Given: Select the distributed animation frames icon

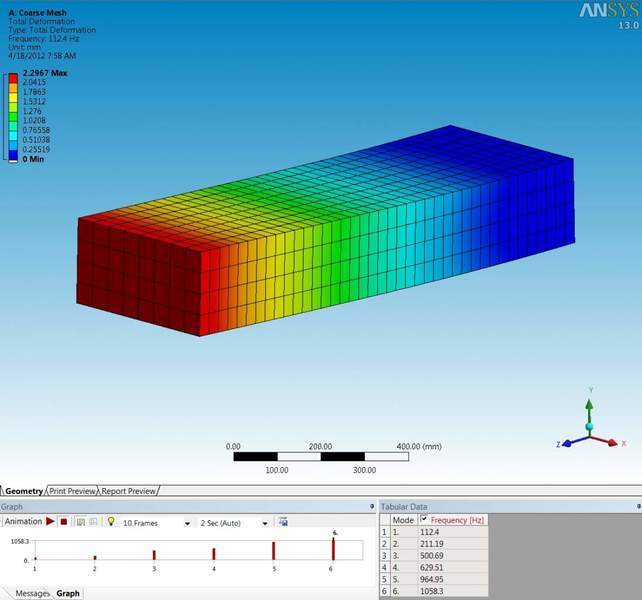Looking at the screenshot, I should [x=81, y=522].
